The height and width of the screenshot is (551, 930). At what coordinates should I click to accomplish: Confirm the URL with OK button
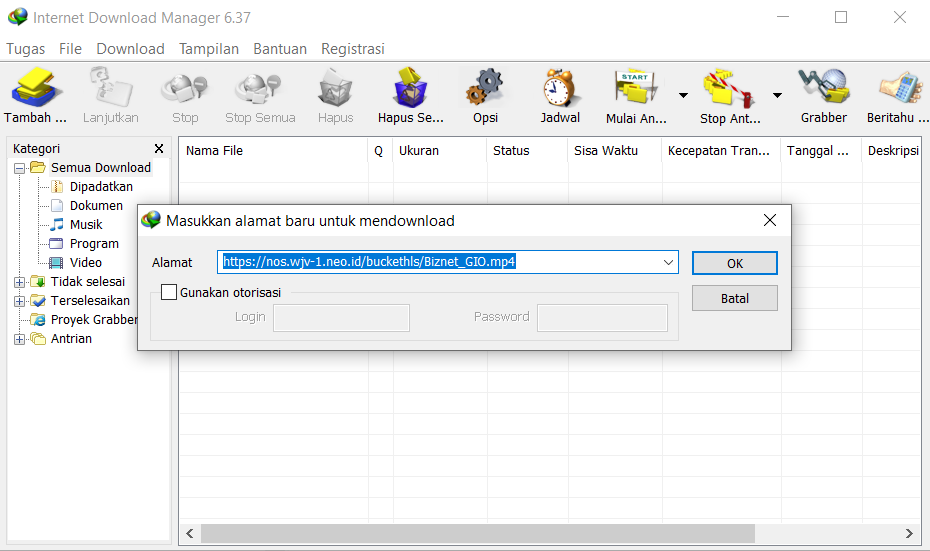[x=735, y=263]
